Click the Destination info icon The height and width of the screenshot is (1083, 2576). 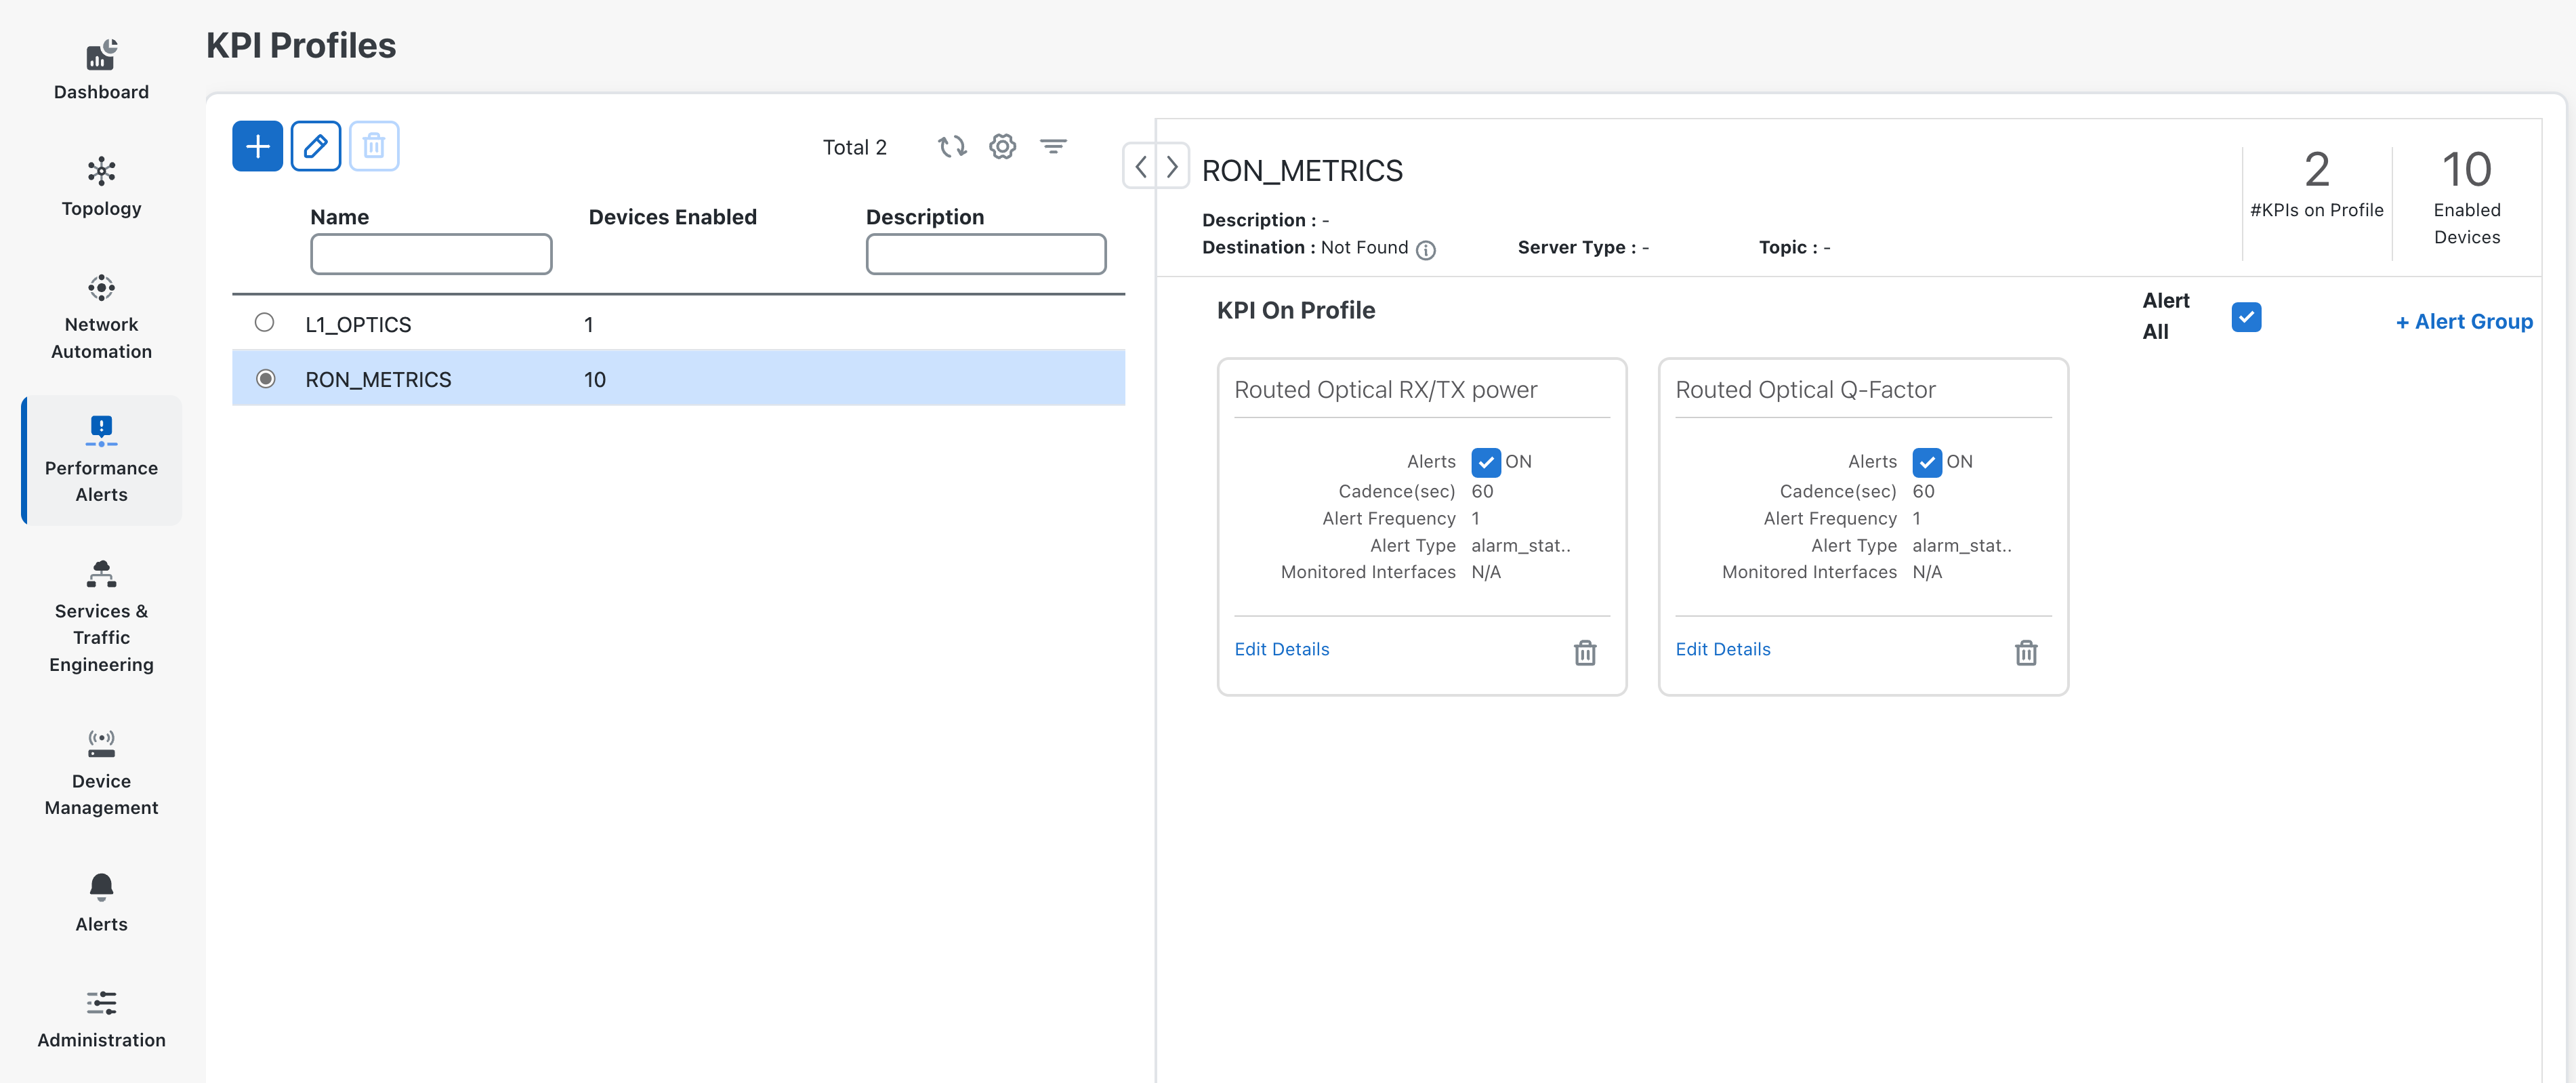pyautogui.click(x=1426, y=250)
